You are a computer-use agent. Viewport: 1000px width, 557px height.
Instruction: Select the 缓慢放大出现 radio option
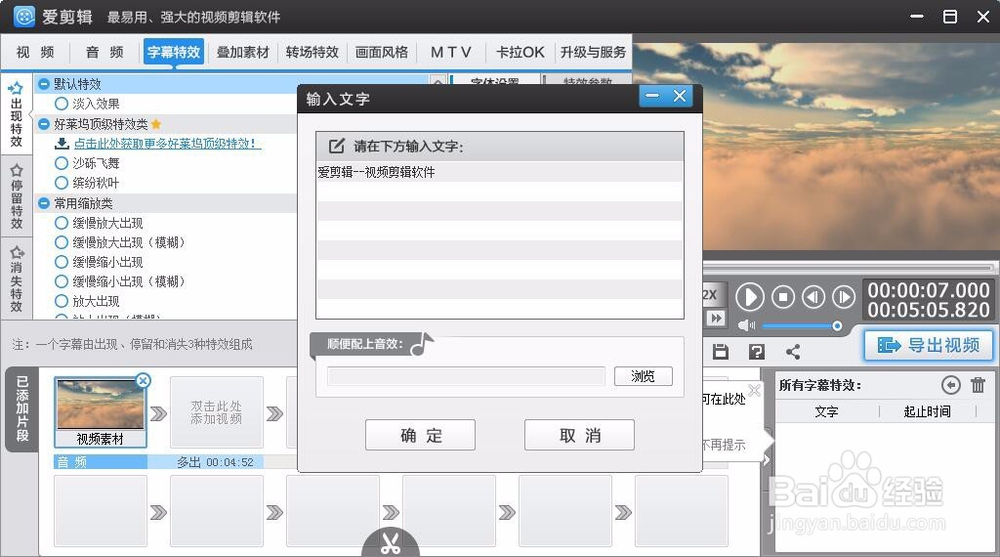pyautogui.click(x=61, y=223)
